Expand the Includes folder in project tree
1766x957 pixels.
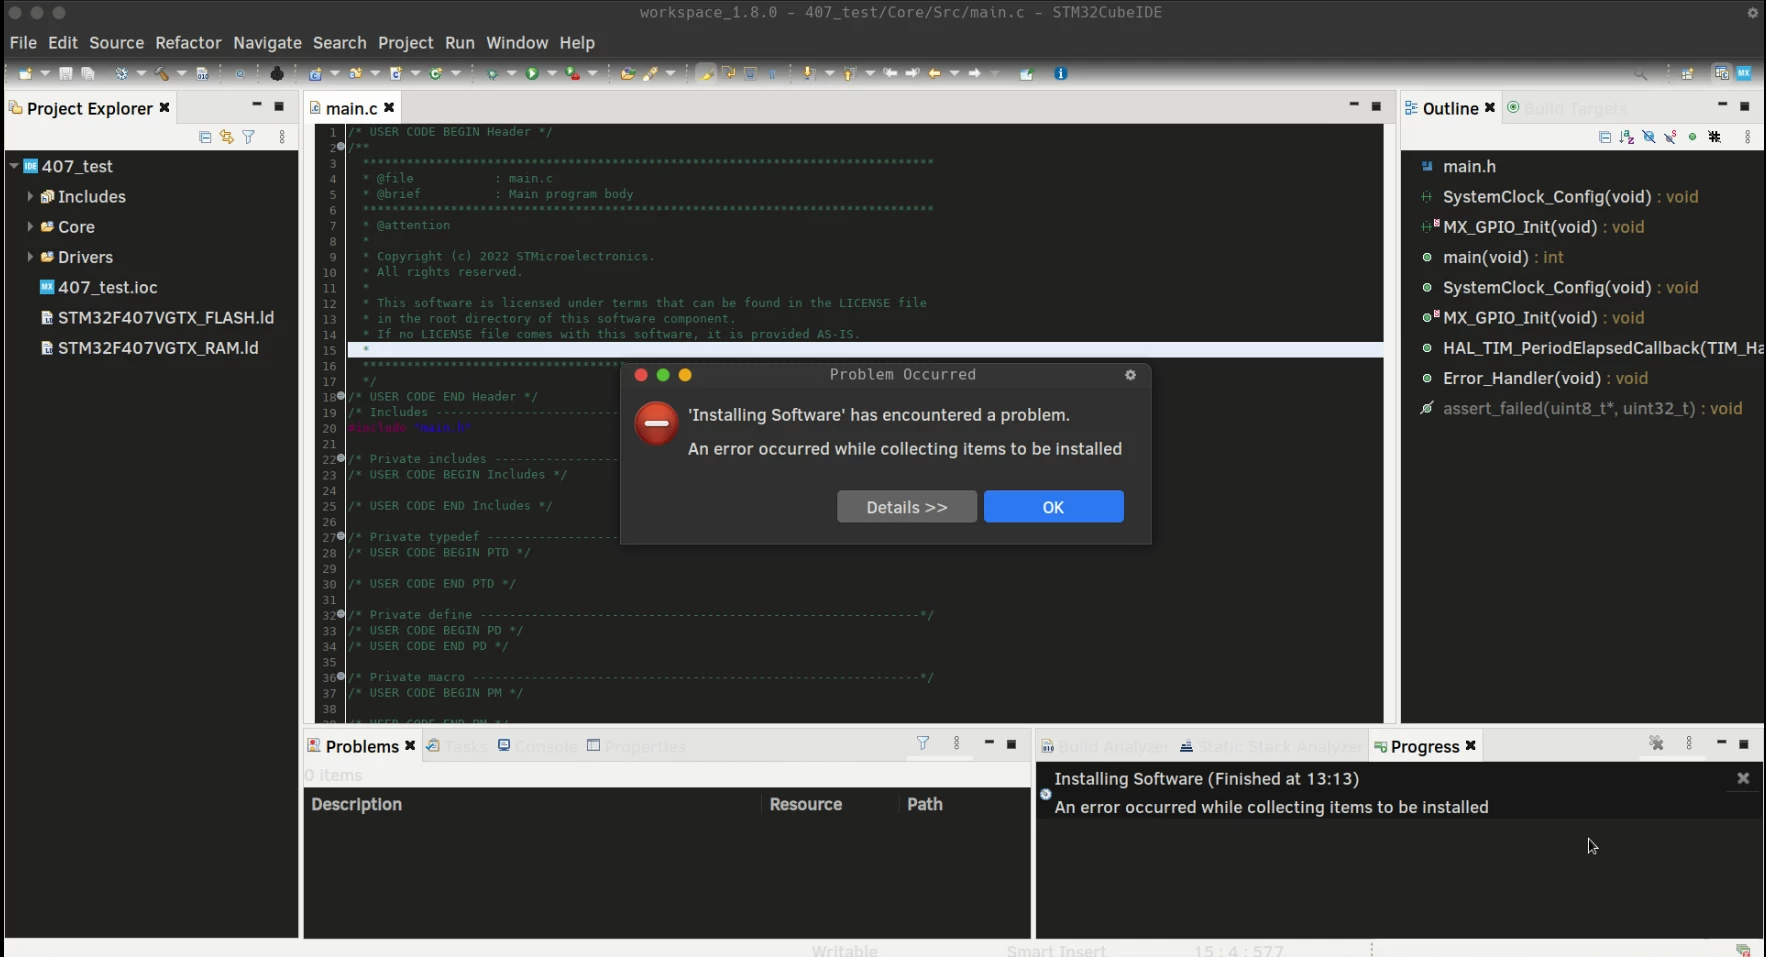[30, 197]
